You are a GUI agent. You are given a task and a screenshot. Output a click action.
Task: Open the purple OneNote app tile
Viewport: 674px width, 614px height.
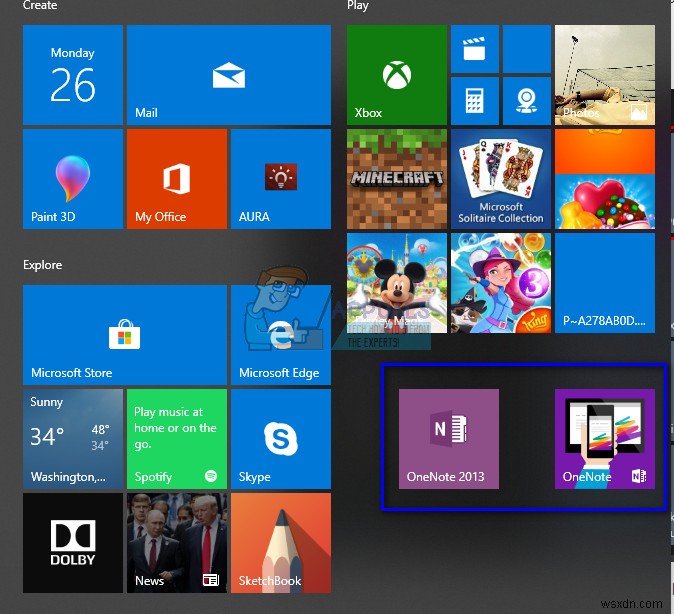tap(605, 439)
